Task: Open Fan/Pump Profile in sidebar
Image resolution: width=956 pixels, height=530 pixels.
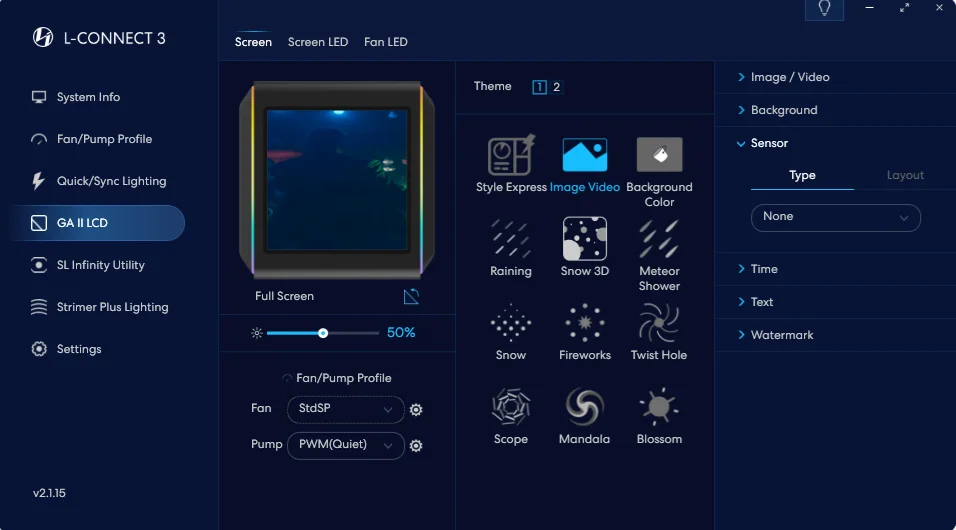Action: 104,139
